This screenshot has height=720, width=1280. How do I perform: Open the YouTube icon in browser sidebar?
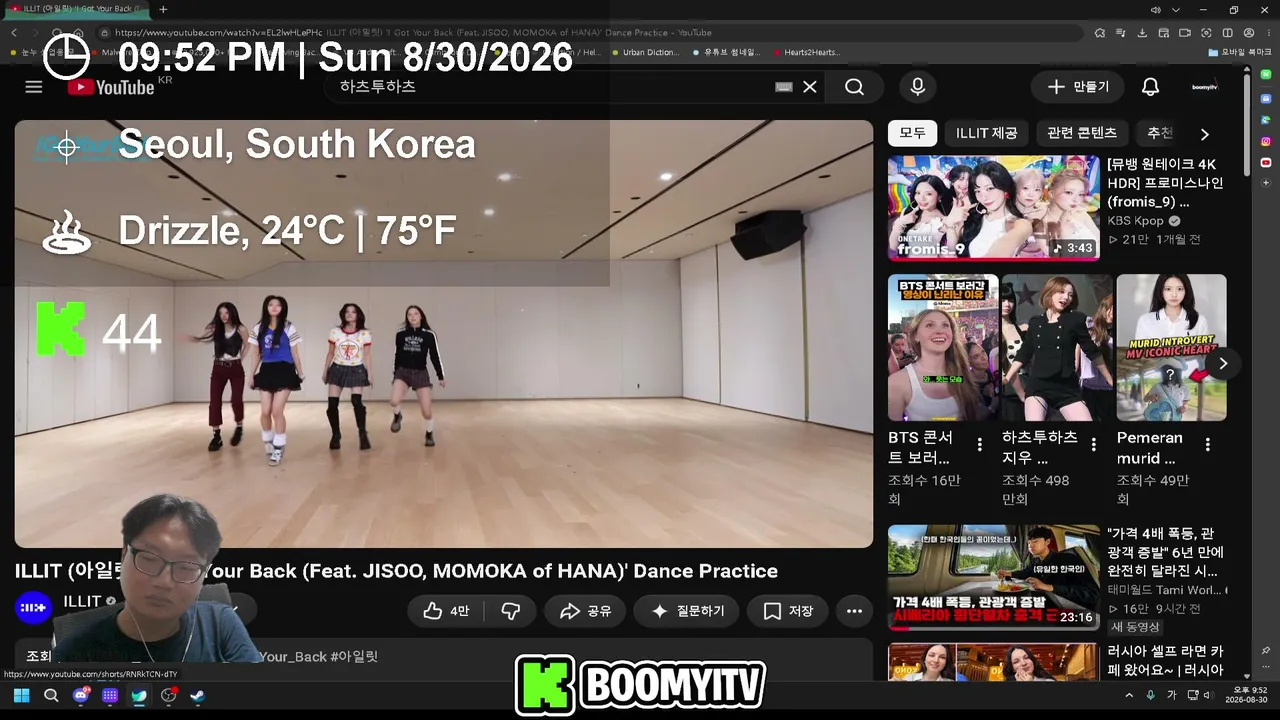pyautogui.click(x=1266, y=162)
